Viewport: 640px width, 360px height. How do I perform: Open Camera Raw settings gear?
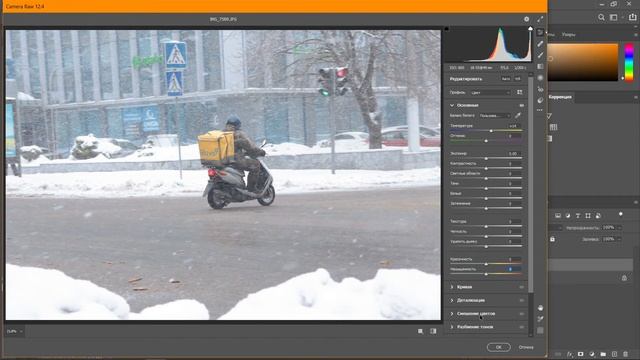527,19
